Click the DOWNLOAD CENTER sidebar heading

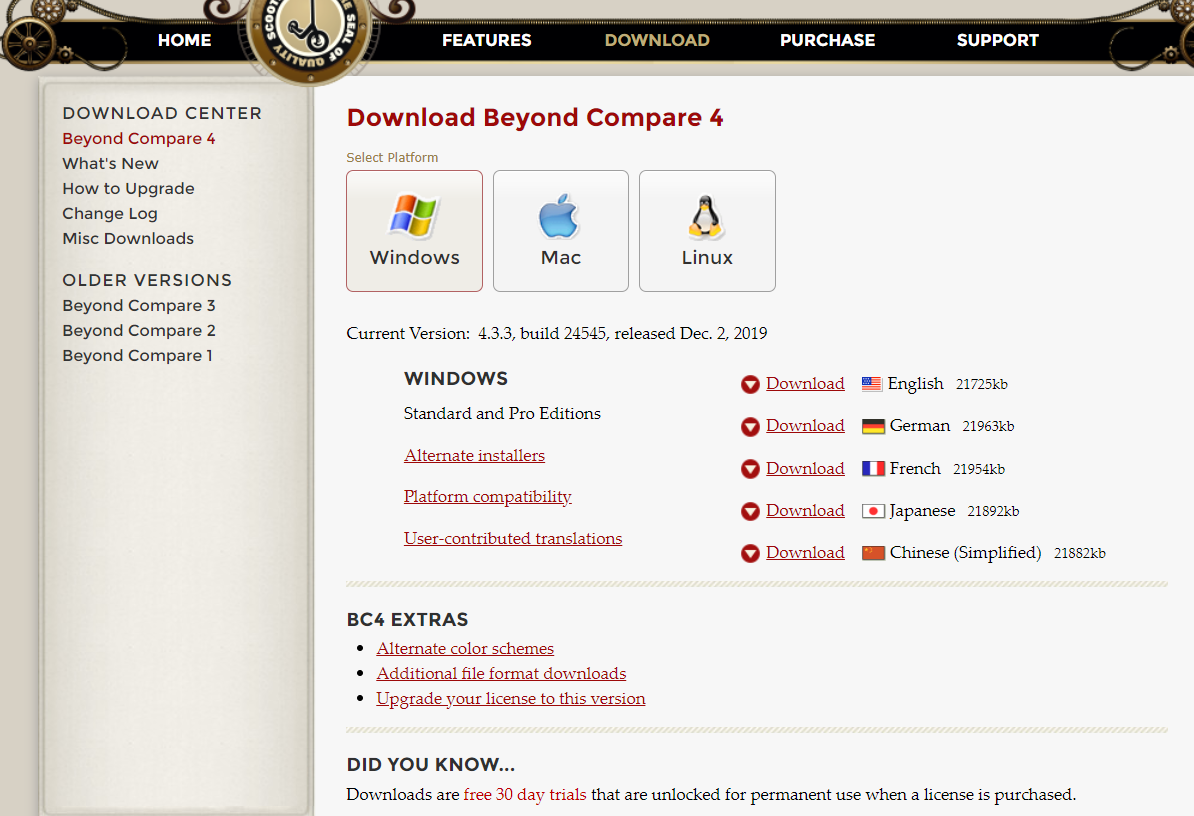click(x=162, y=113)
